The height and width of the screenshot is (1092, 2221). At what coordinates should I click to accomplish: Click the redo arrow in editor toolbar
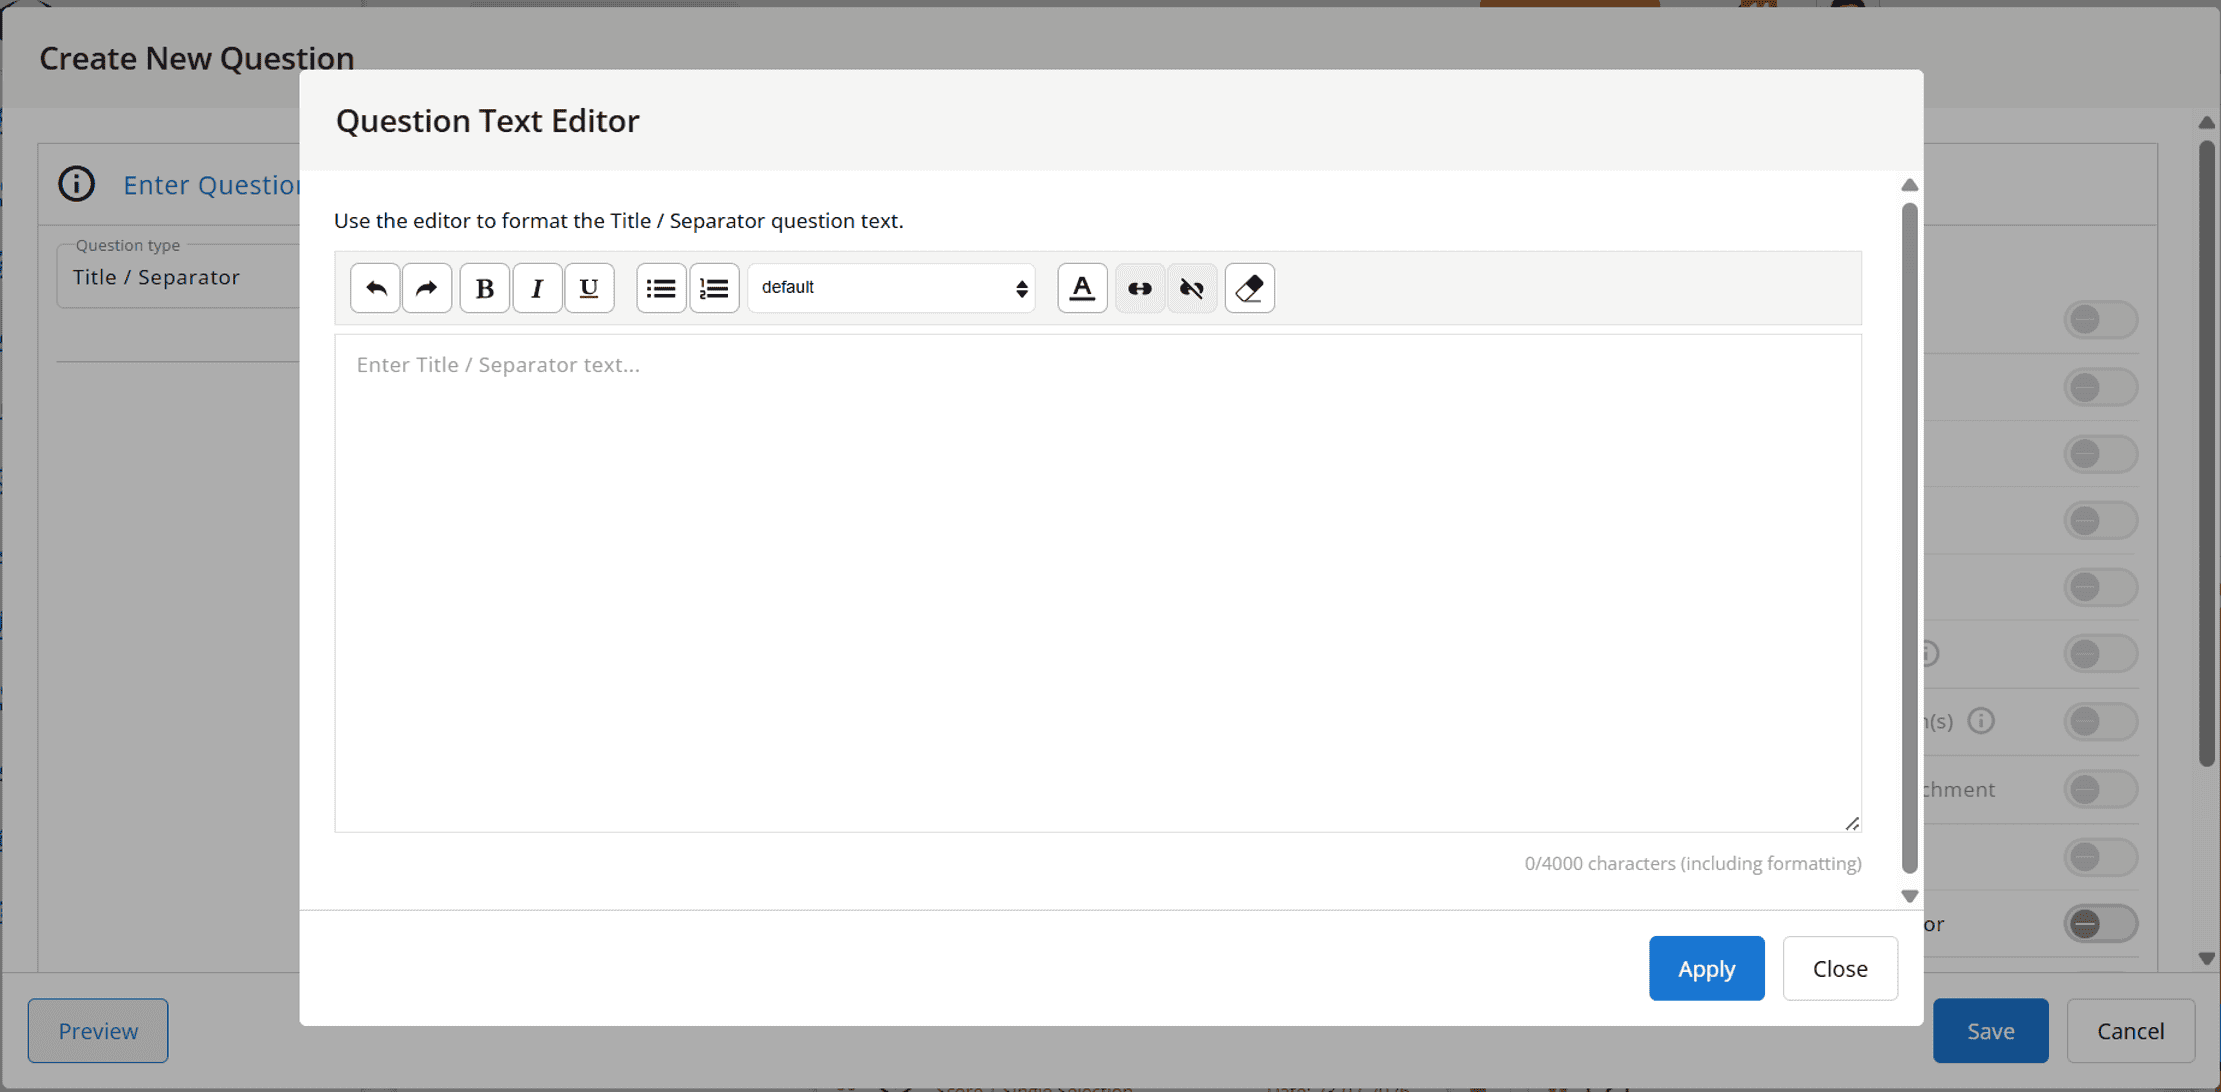click(x=427, y=288)
